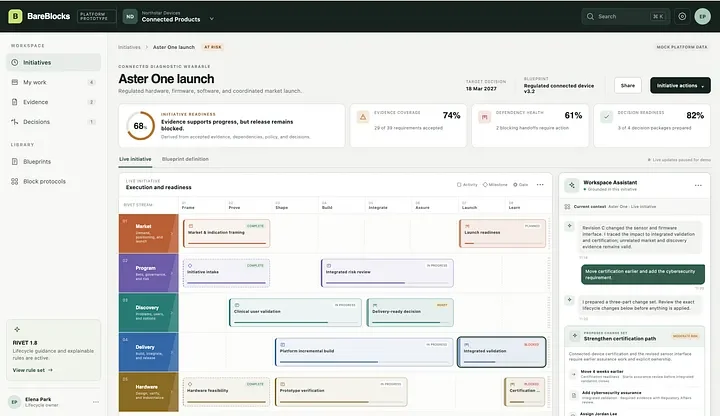Open the Initiative intake card
This screenshot has height=416, width=720.
[226, 273]
